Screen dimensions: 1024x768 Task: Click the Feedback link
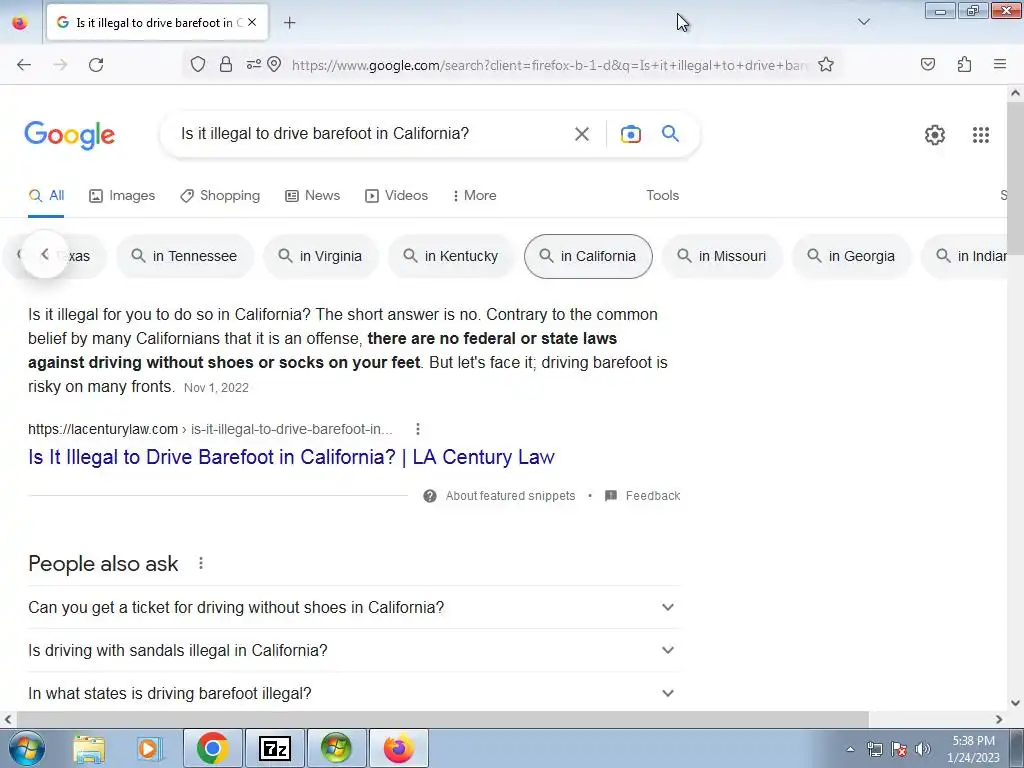tap(652, 496)
